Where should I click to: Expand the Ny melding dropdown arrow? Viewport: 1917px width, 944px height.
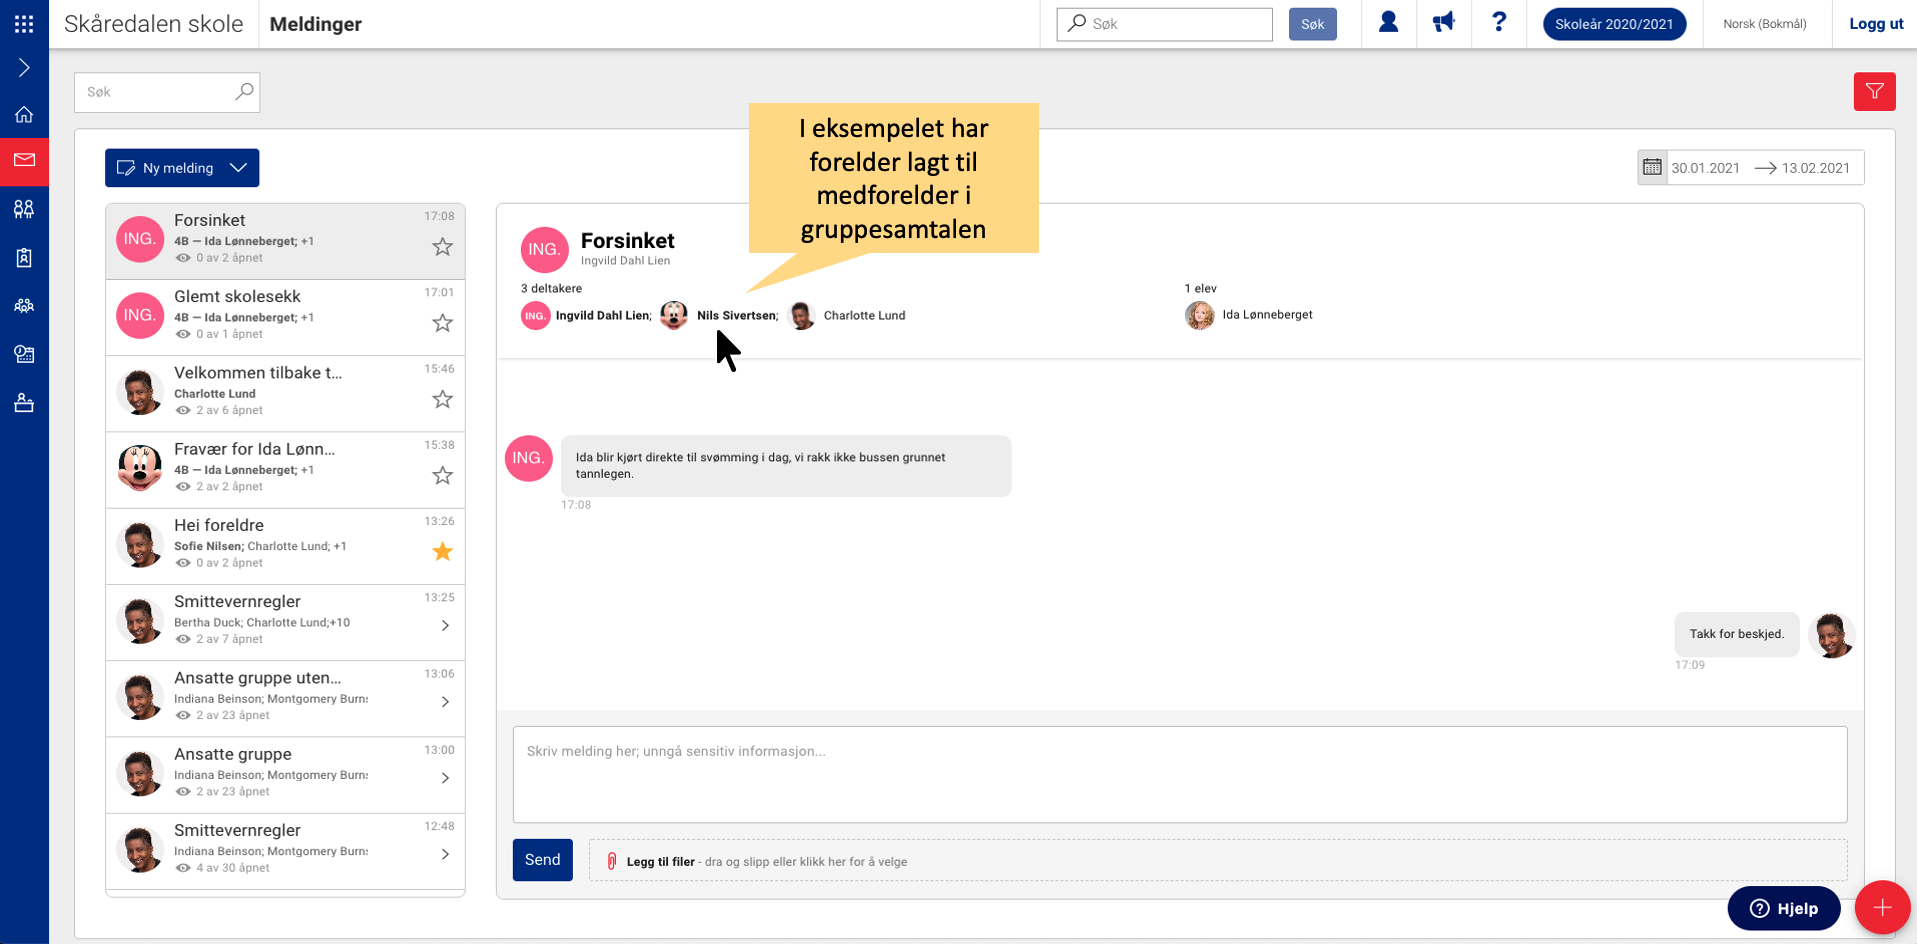coord(238,168)
